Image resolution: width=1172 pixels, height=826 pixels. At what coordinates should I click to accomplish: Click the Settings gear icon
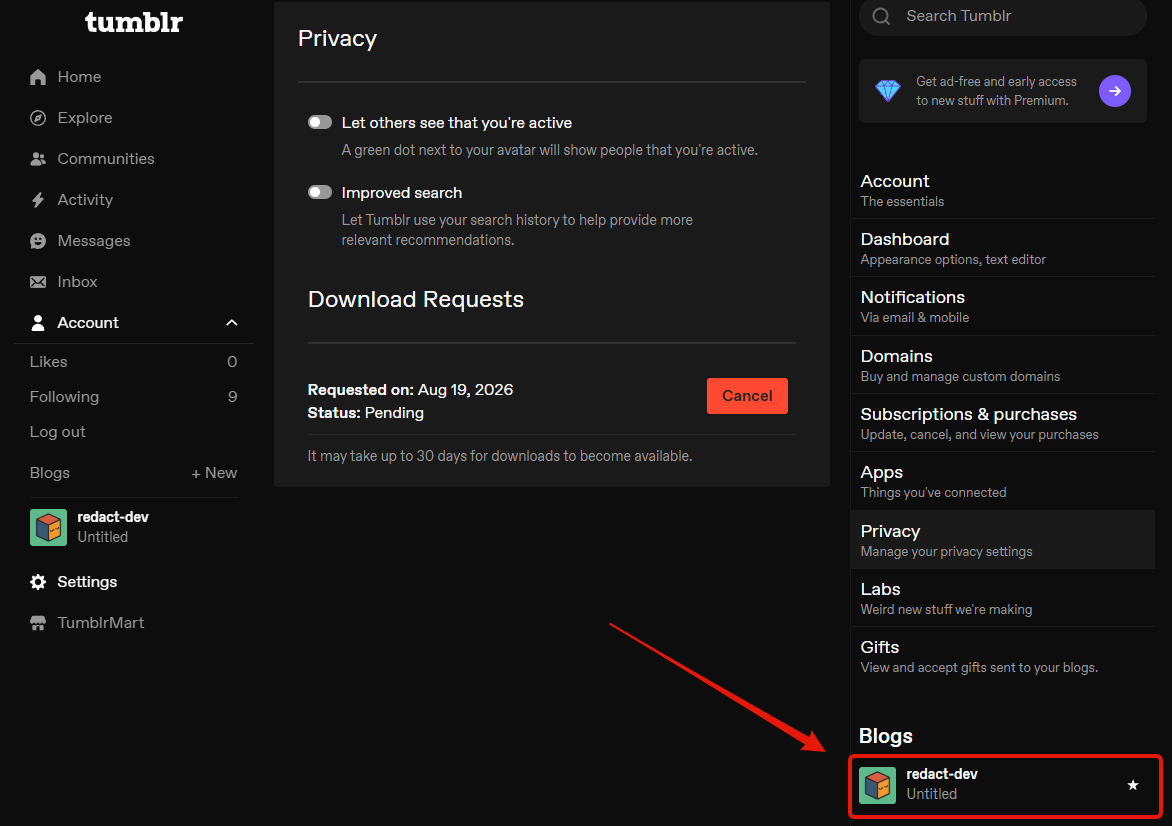(38, 582)
